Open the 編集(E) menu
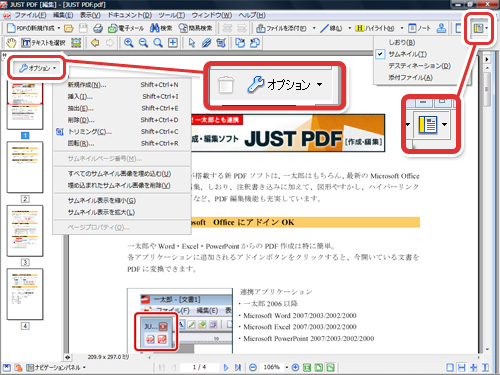The image size is (500, 375). pyautogui.click(x=63, y=15)
